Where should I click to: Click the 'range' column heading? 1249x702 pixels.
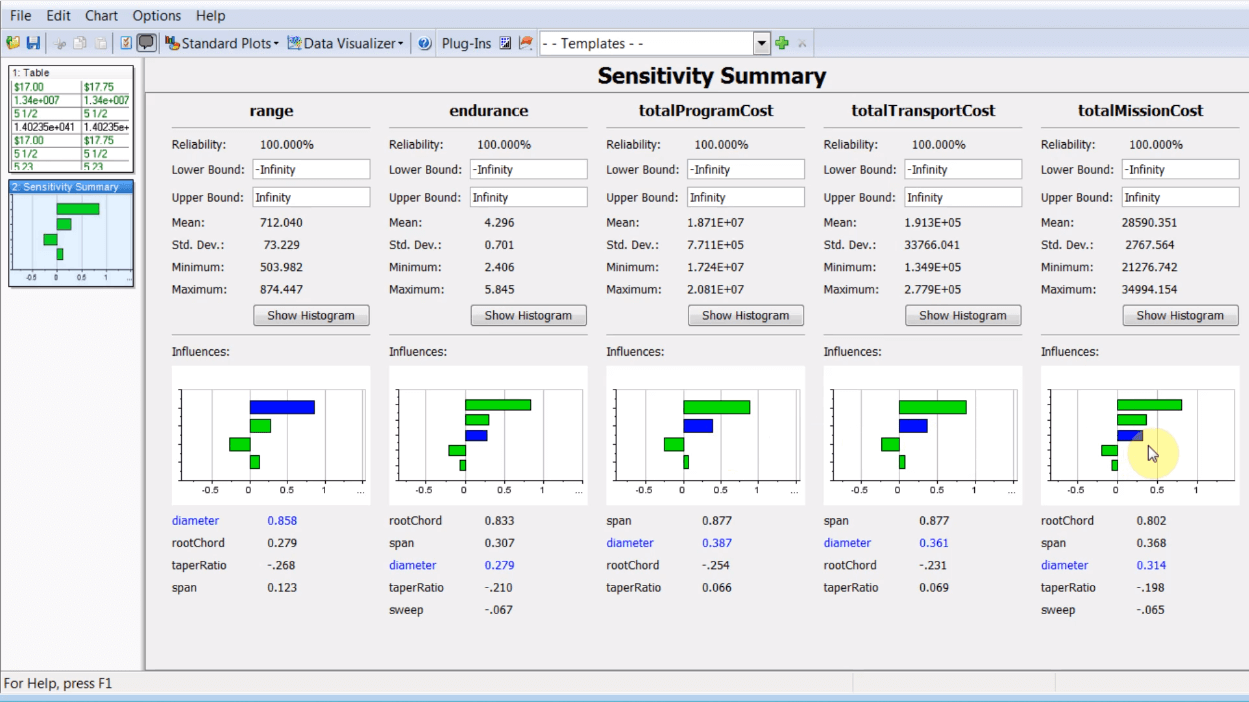tap(272, 111)
